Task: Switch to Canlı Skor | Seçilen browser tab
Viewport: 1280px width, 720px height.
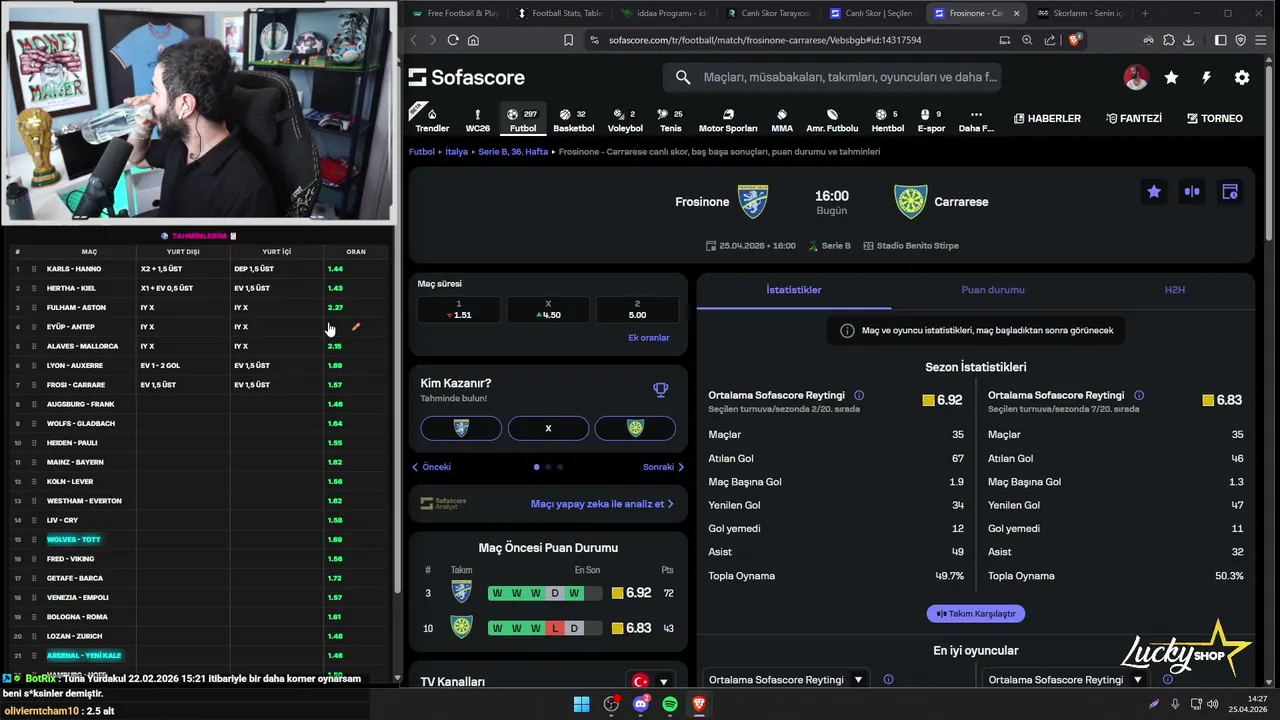Action: [x=870, y=13]
